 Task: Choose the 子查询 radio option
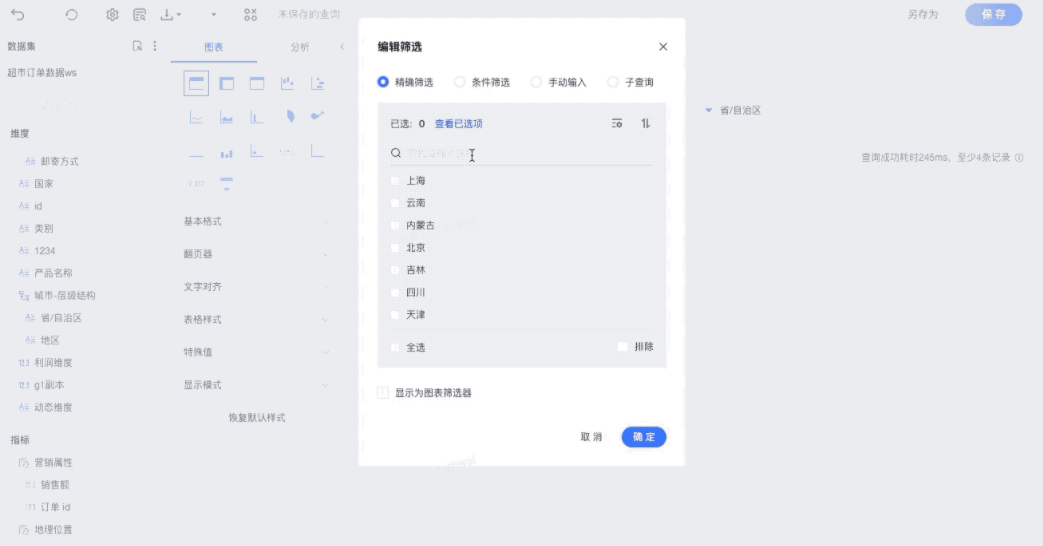[x=614, y=82]
